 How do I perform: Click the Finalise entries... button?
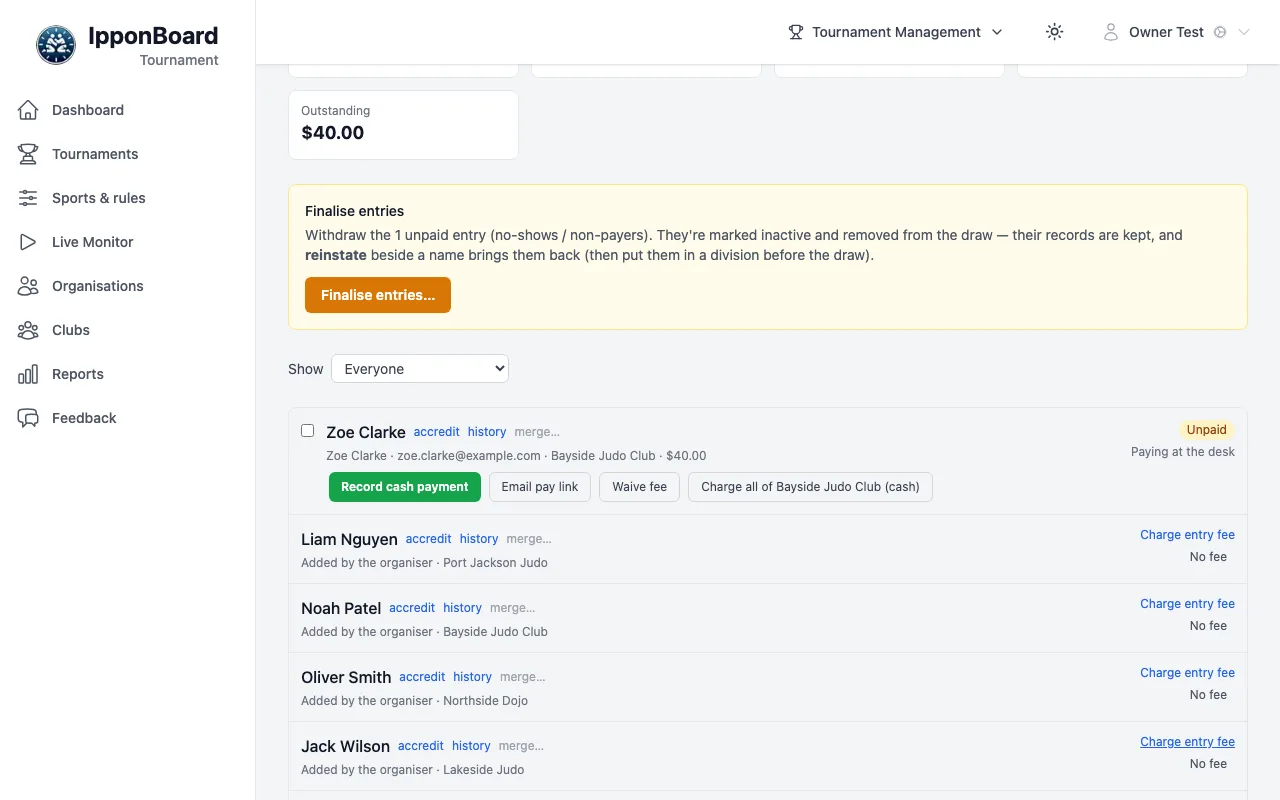(378, 295)
